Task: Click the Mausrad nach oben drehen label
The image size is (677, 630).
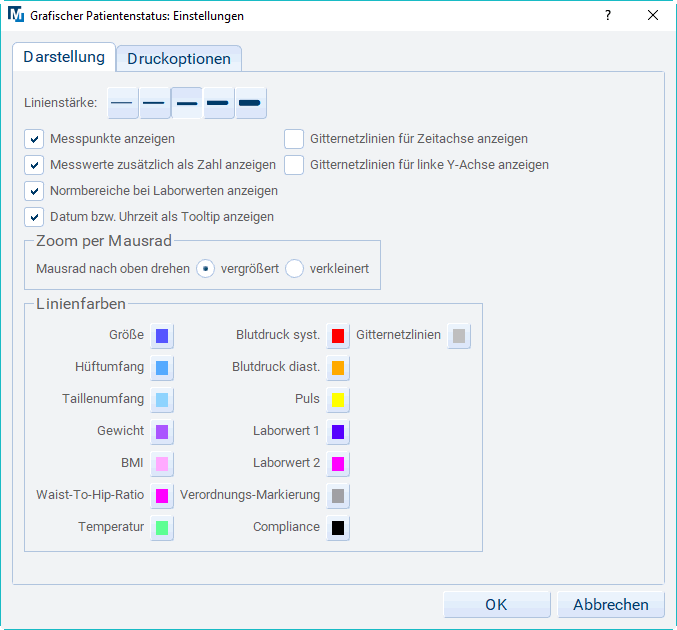Action: 113,269
